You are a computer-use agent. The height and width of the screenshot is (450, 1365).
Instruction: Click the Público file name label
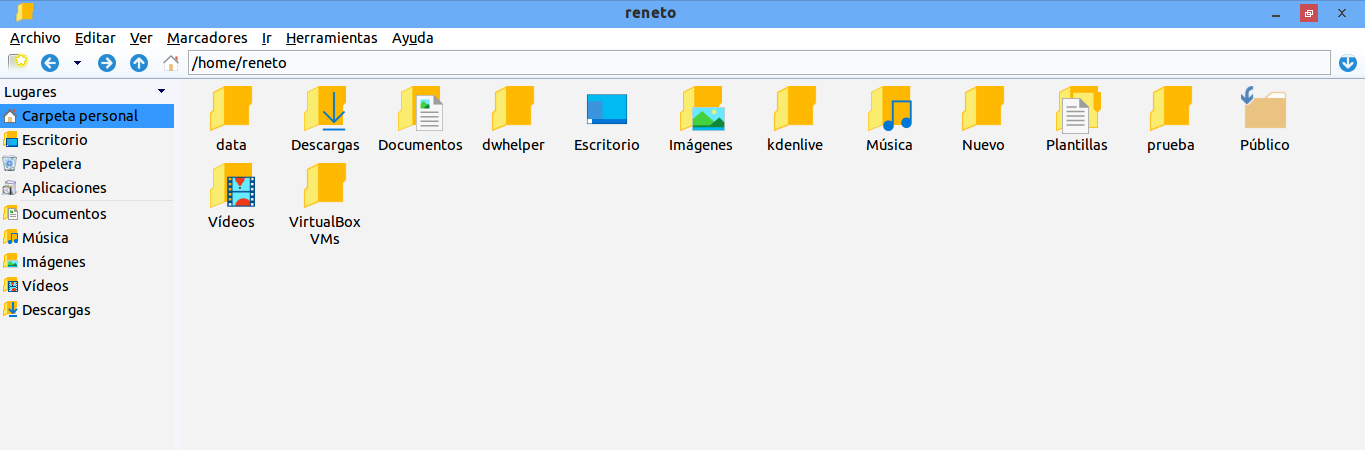(x=1265, y=145)
